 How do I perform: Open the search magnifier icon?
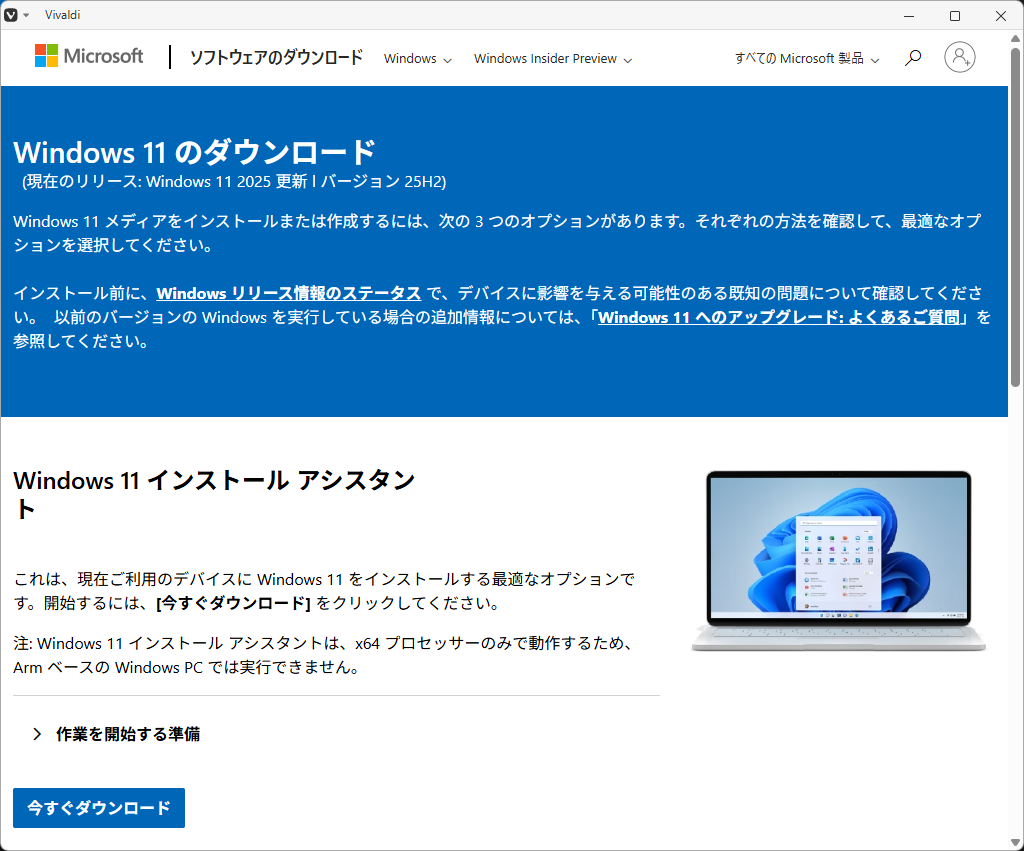[913, 58]
